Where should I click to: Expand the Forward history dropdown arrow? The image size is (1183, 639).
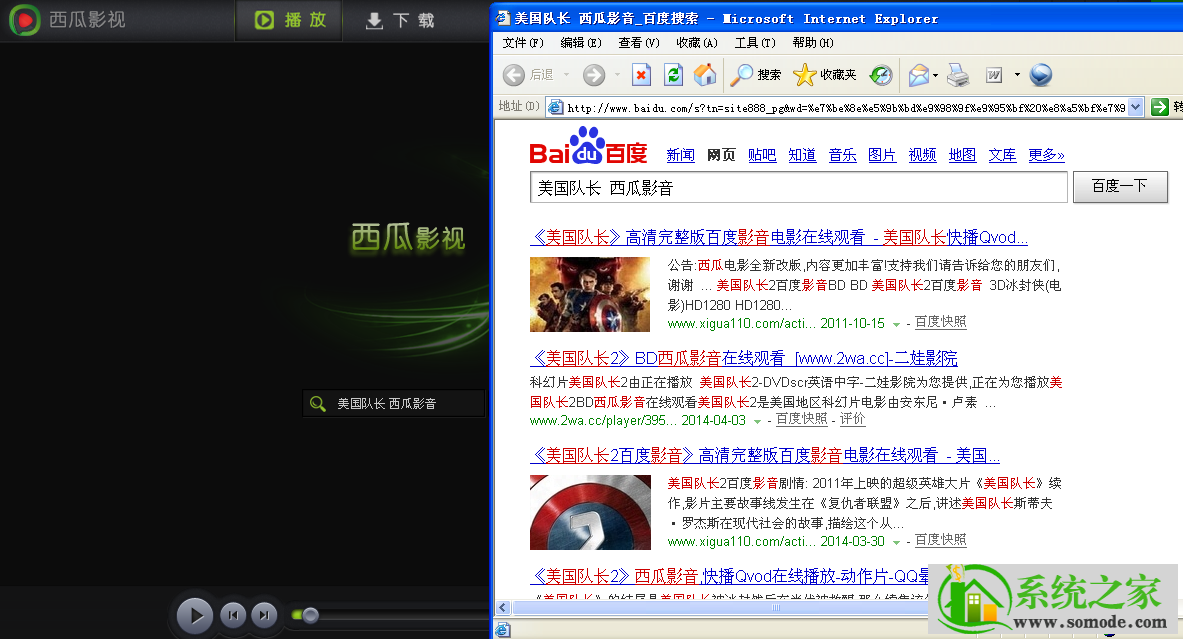pyautogui.click(x=617, y=75)
